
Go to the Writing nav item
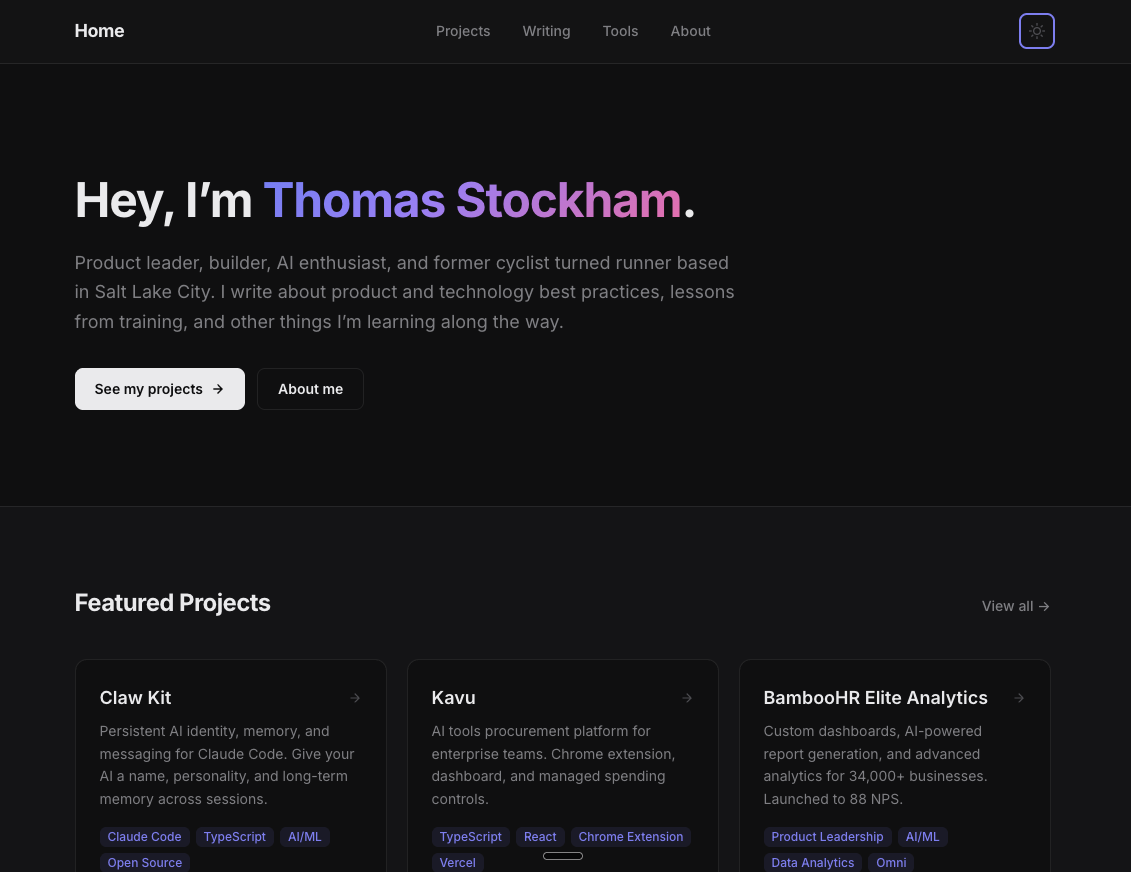tap(546, 31)
